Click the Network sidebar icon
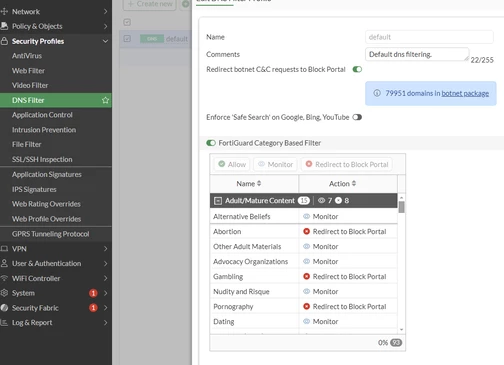Viewport: 504px width, 365px height. click(4, 12)
